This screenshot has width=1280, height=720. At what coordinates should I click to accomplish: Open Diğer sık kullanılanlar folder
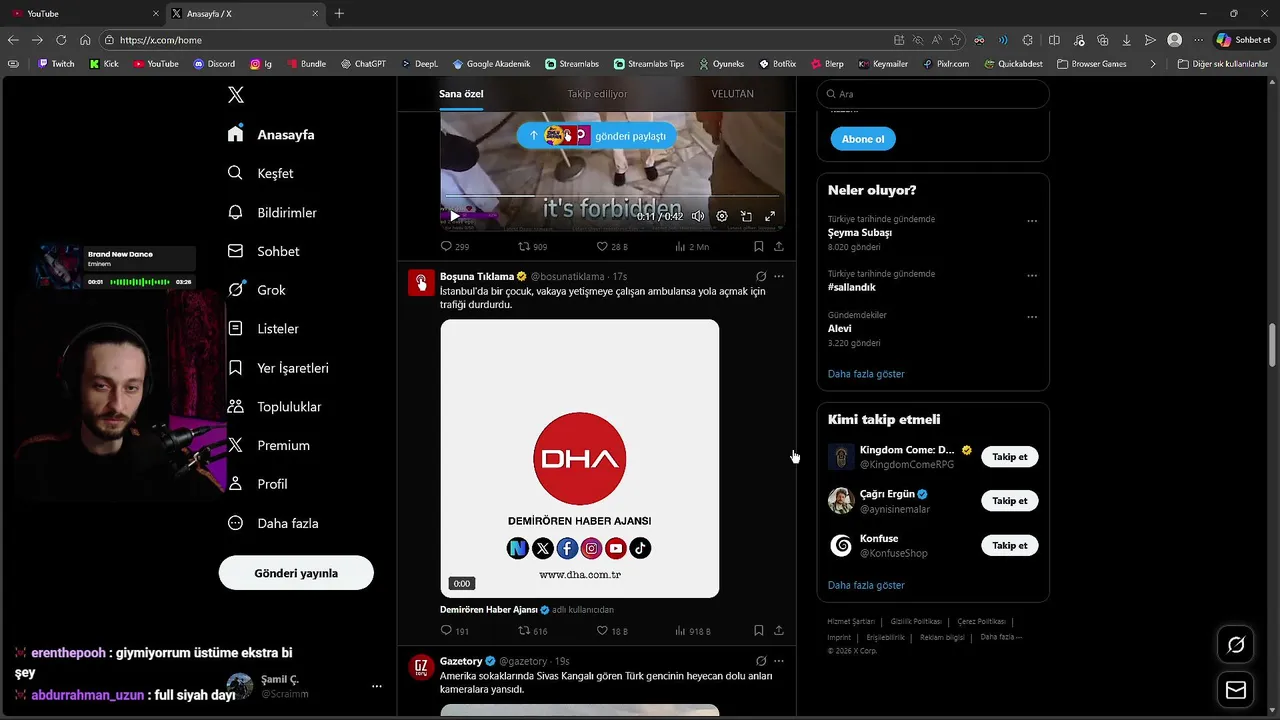[1222, 64]
